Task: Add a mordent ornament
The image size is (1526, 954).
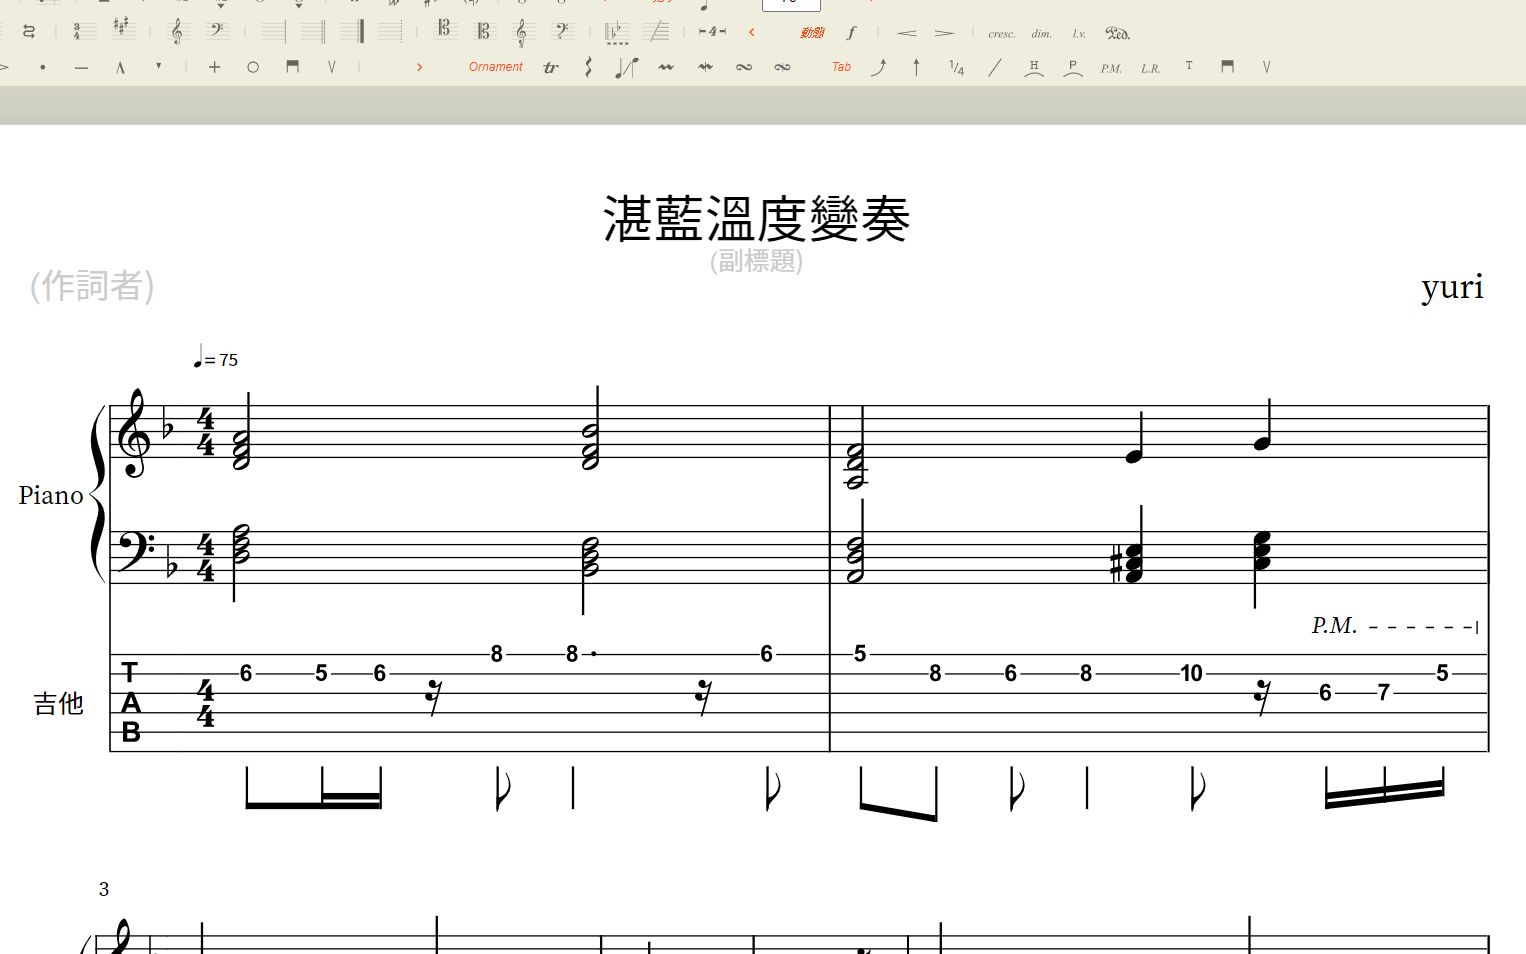Action: [666, 67]
